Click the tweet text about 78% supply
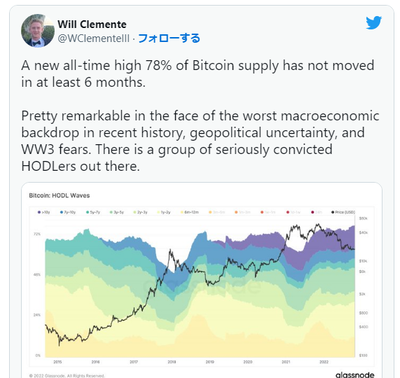Screen dimensions: 400x378 pos(198,73)
